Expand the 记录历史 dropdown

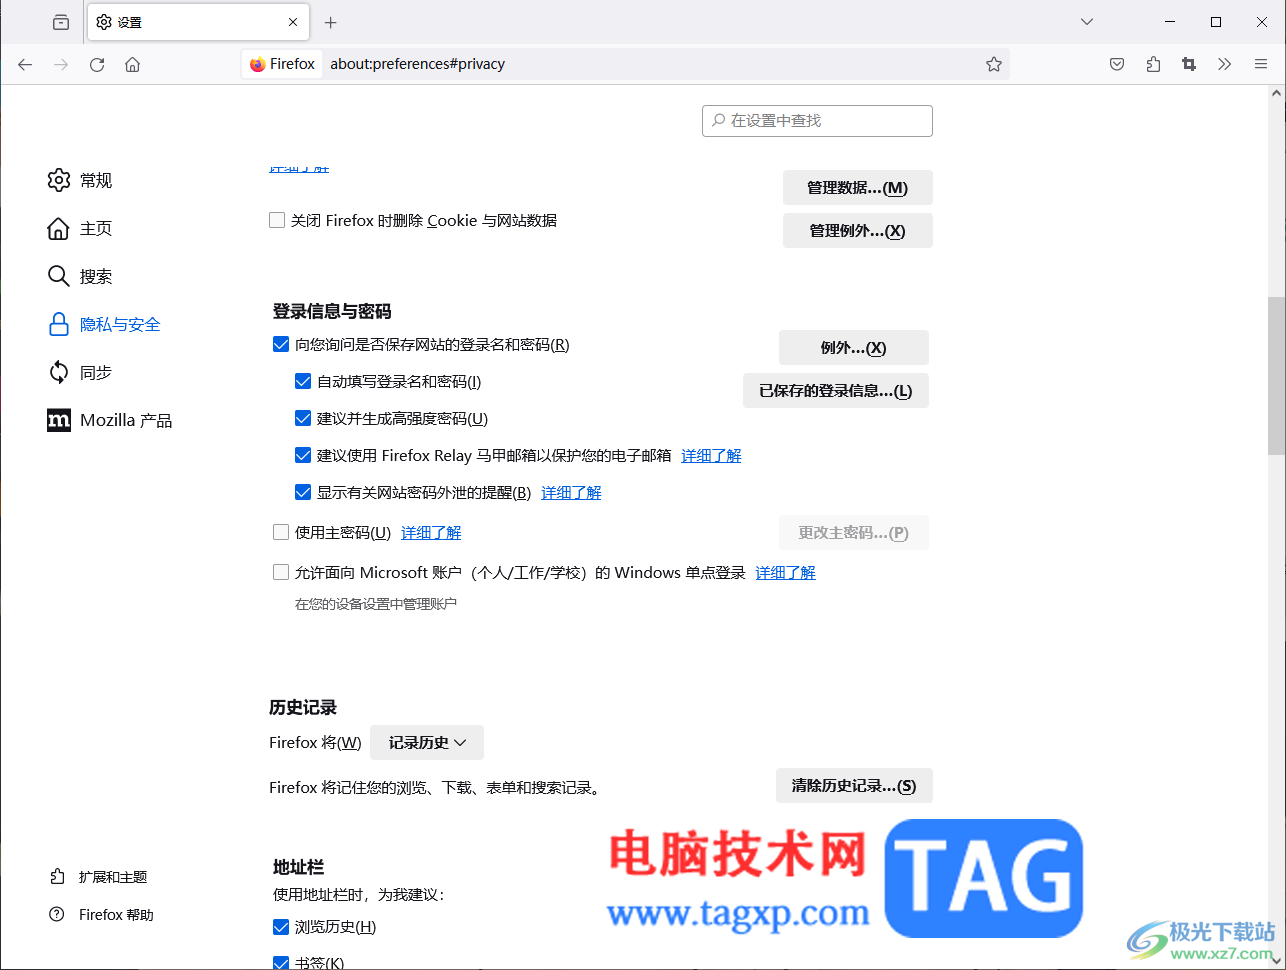427,743
